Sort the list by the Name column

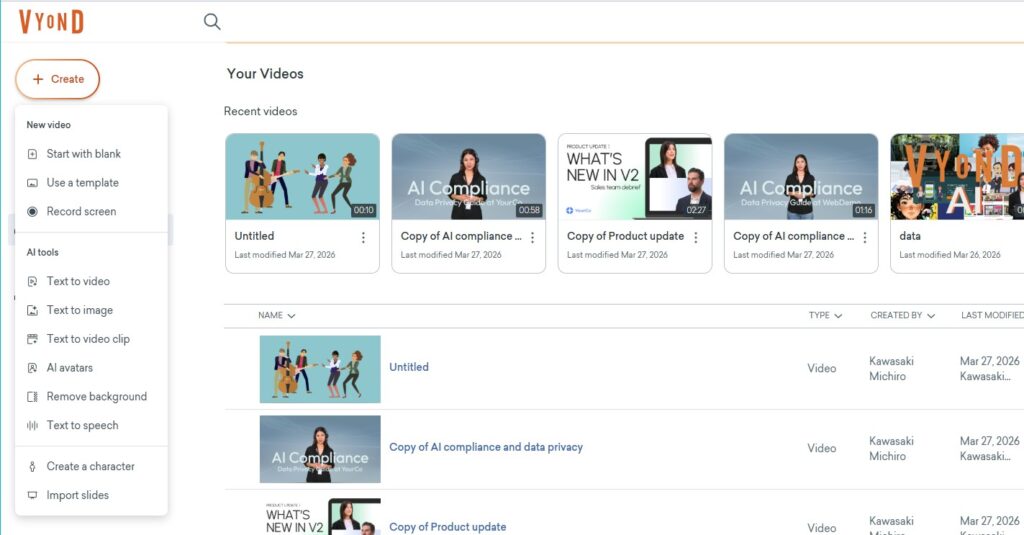pos(276,316)
